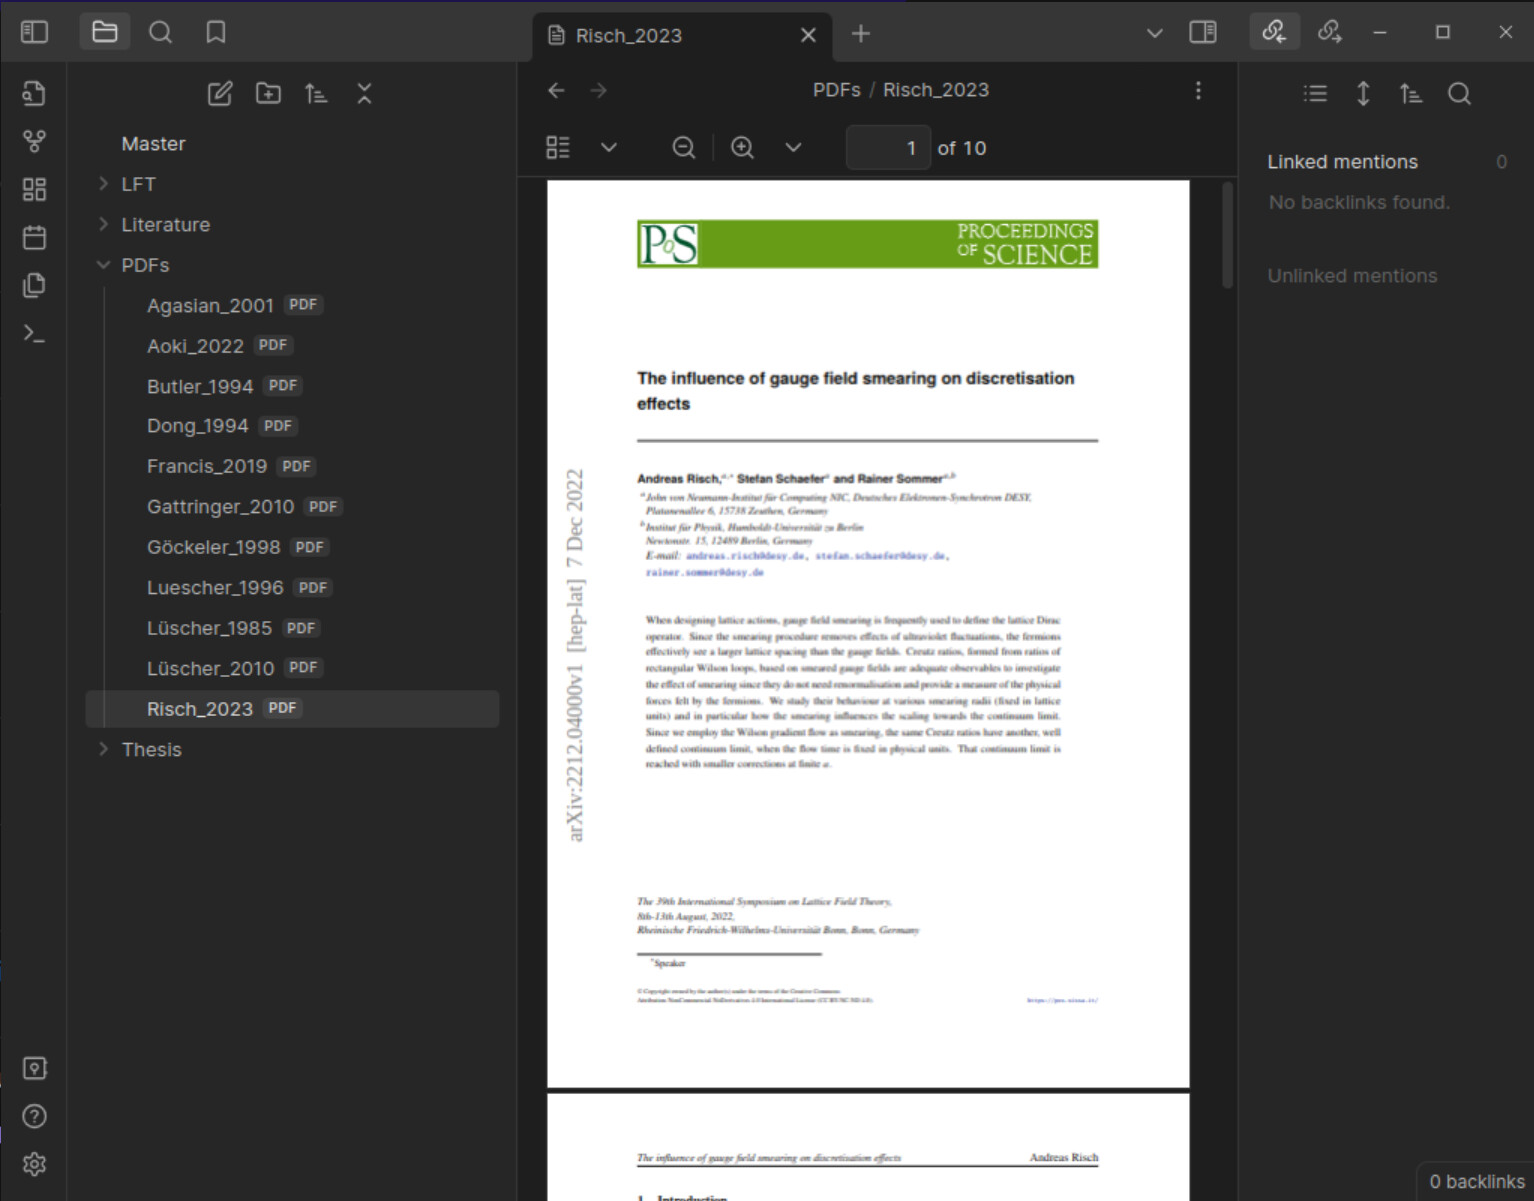Screen dimensions: 1534x1201
Task: Navigate forward in history
Action: click(598, 90)
